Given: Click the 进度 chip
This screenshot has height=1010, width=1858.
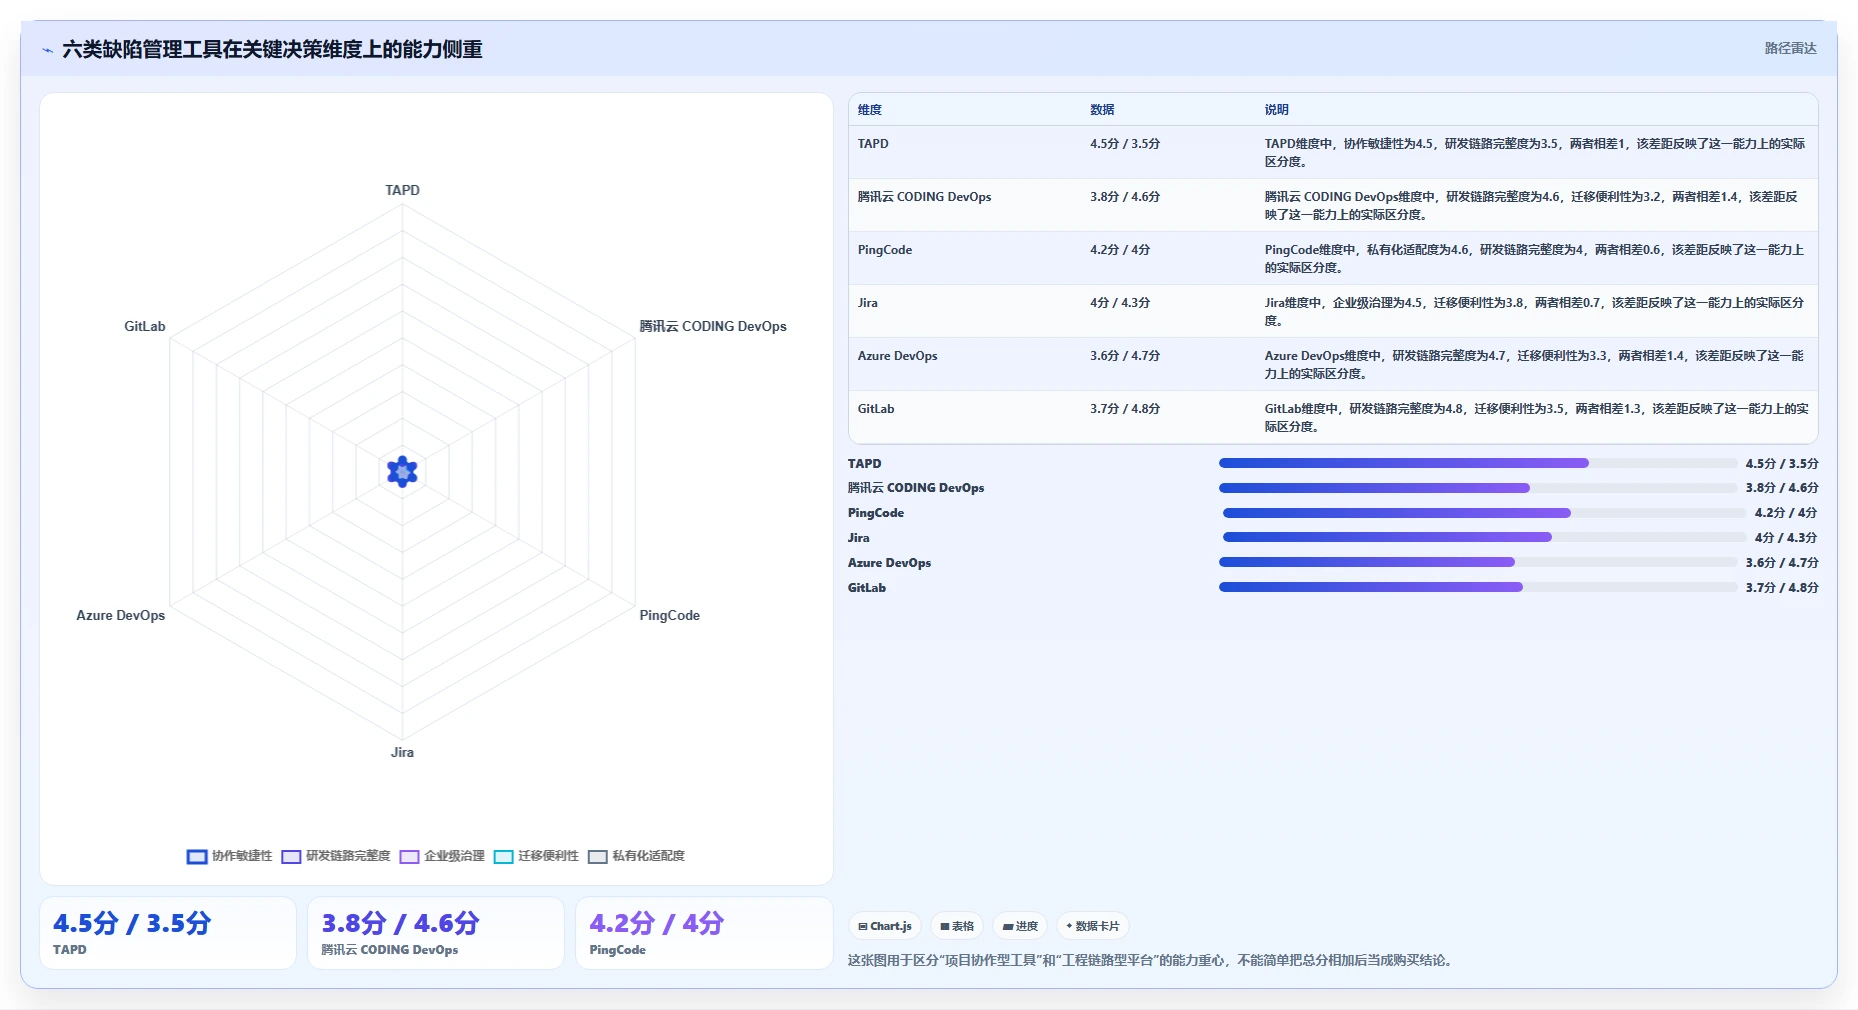Looking at the screenshot, I should [x=1020, y=926].
